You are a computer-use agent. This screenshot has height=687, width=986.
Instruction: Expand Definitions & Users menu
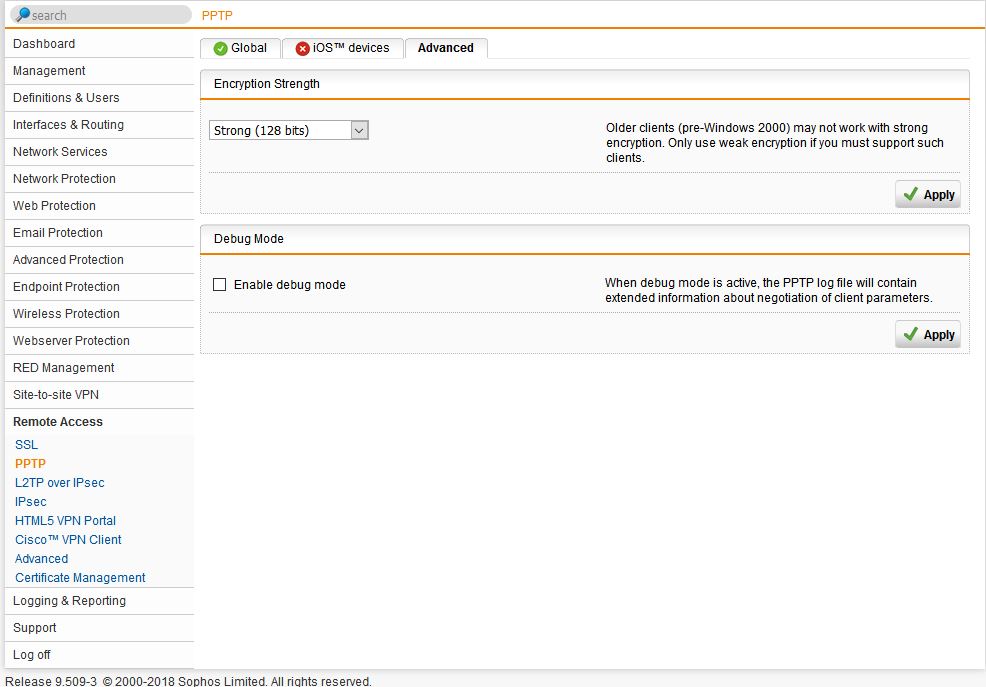(99, 98)
